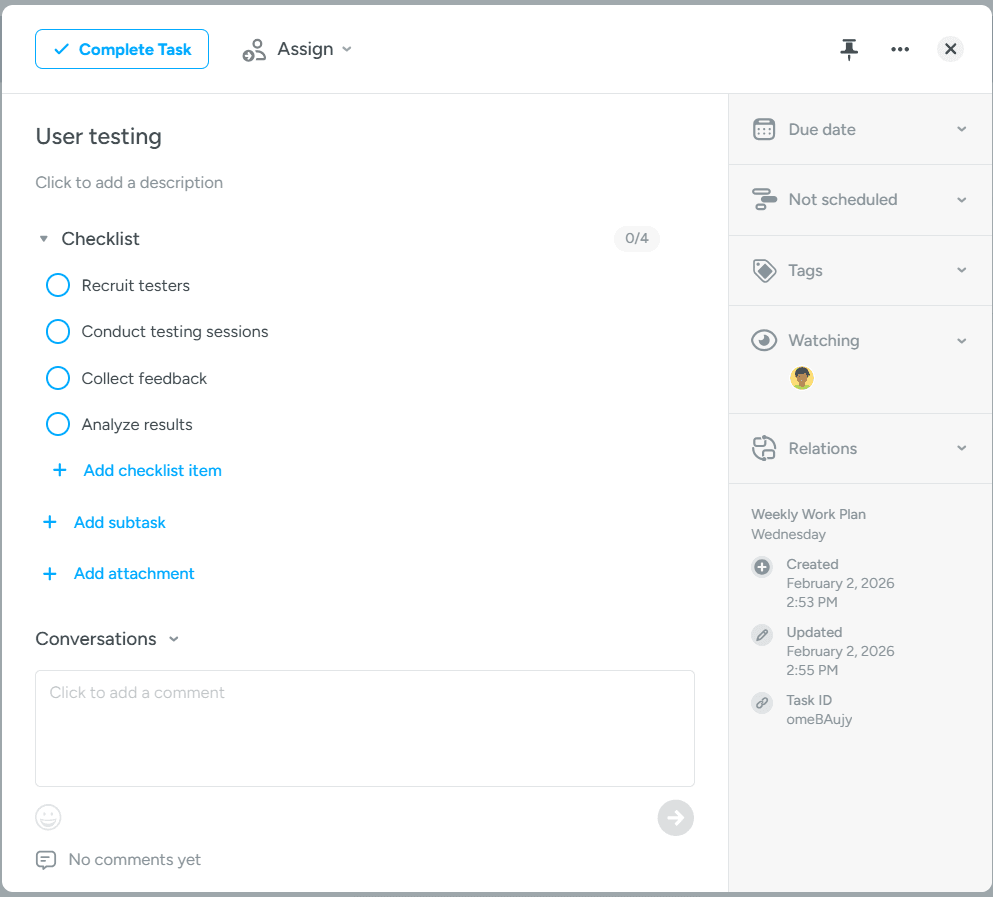Screen dimensions: 993x897
Task: Pin this task with the pin icon
Action: tap(849, 49)
